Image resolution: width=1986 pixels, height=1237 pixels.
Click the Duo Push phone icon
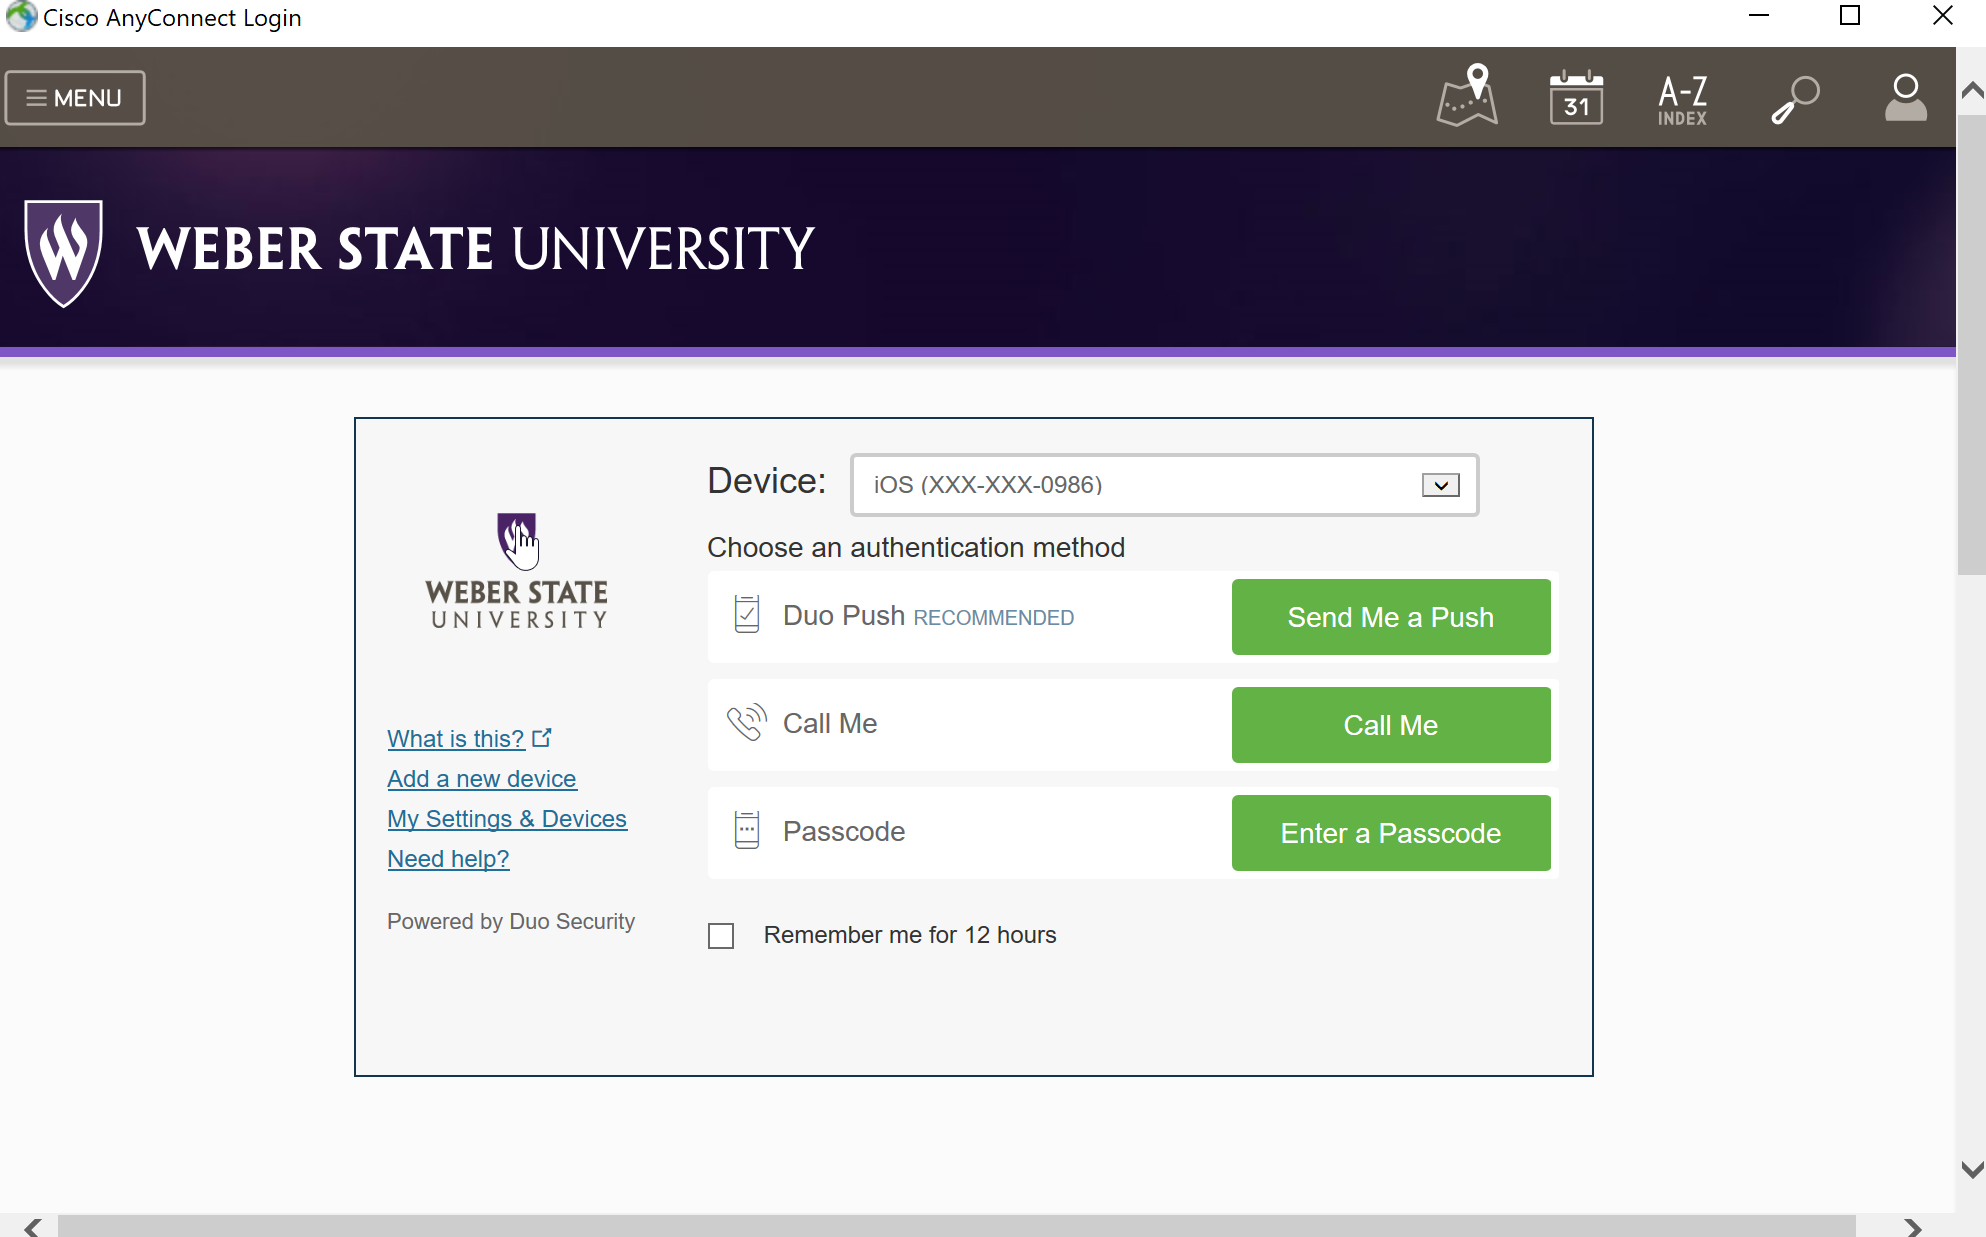747,615
